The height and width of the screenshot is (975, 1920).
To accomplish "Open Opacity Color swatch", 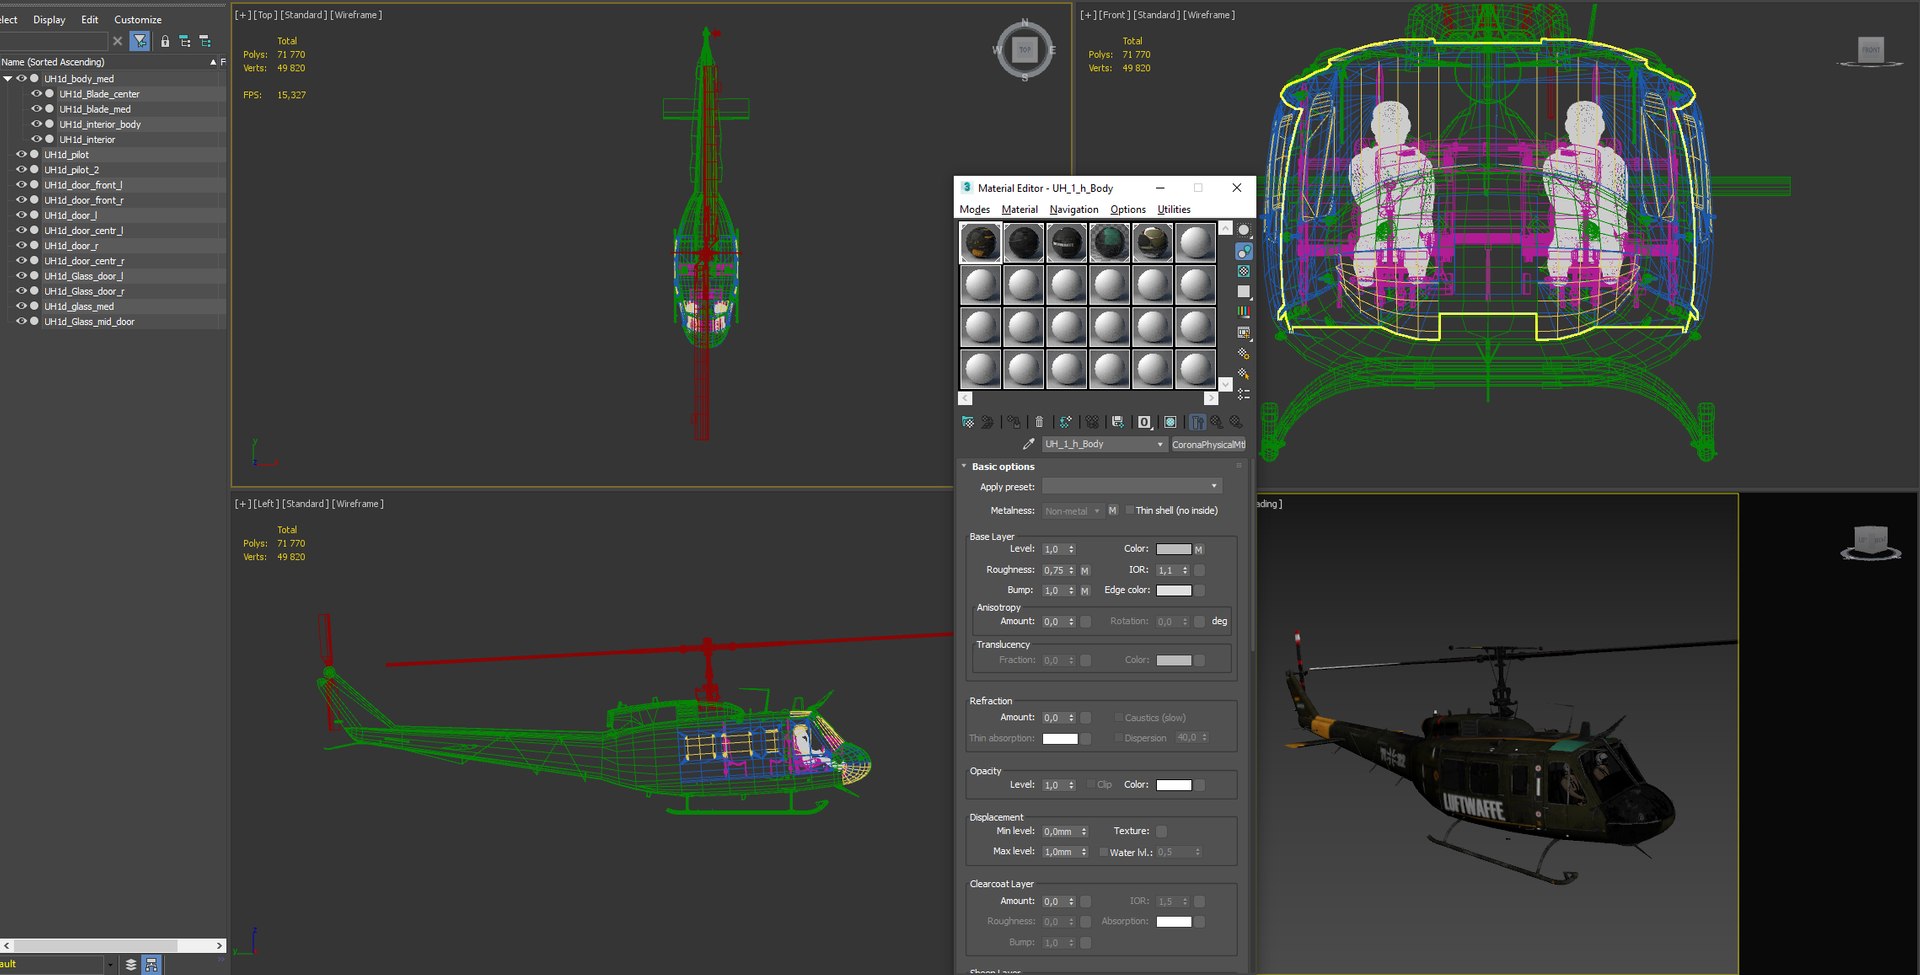I will pyautogui.click(x=1173, y=785).
